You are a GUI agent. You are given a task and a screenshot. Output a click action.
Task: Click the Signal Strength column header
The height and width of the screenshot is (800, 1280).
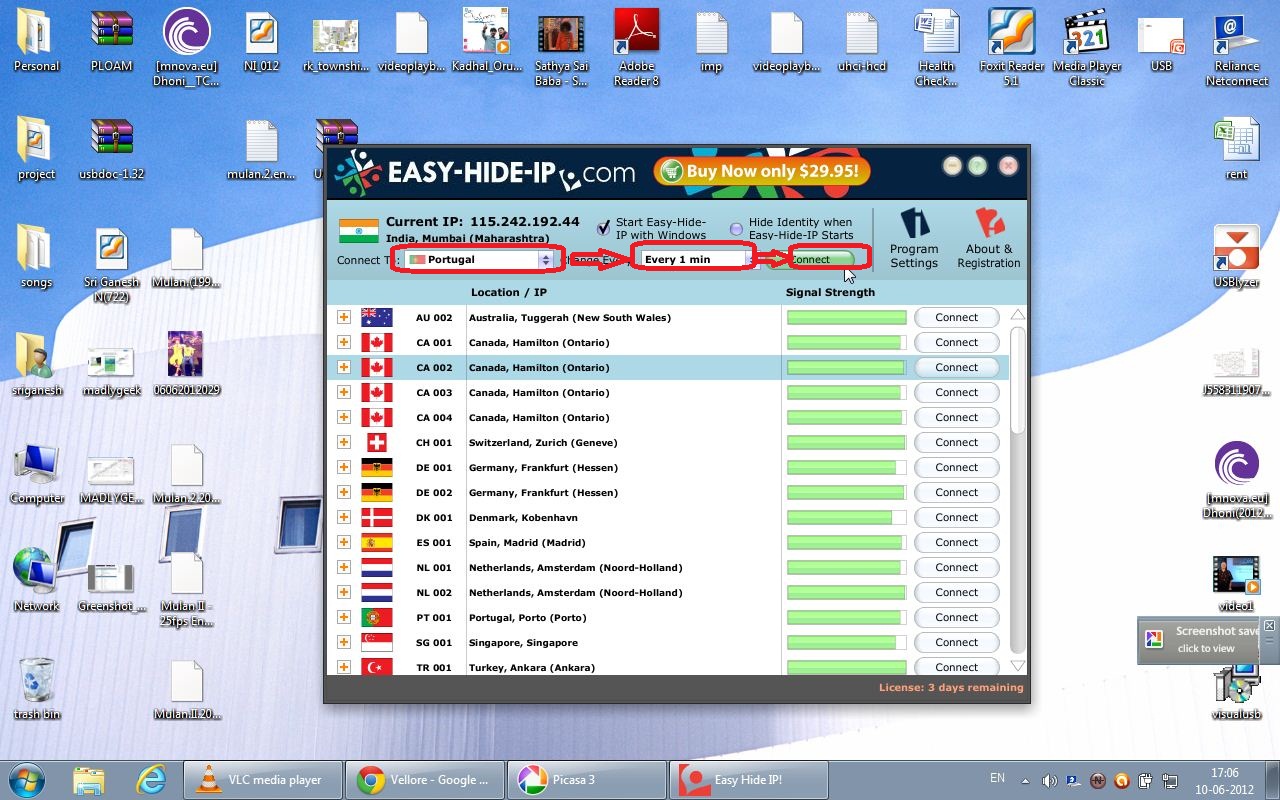click(830, 292)
